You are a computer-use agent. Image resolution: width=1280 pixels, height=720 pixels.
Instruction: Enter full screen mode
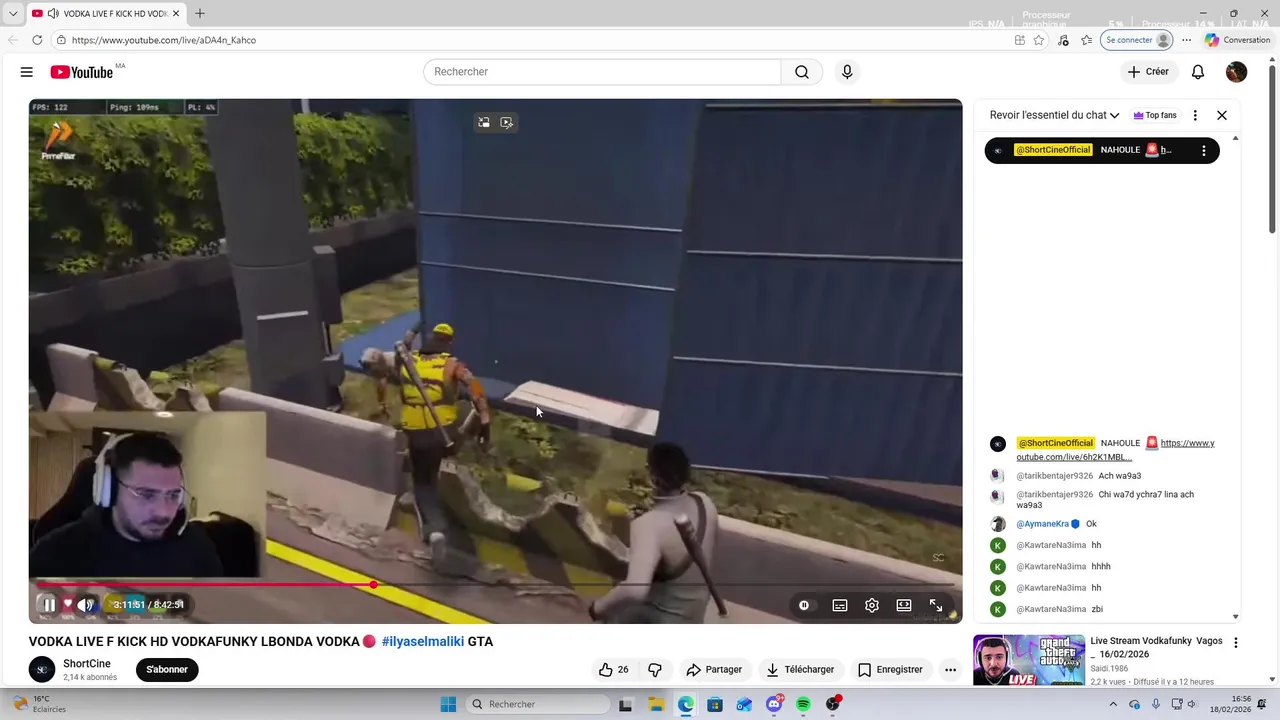(936, 605)
